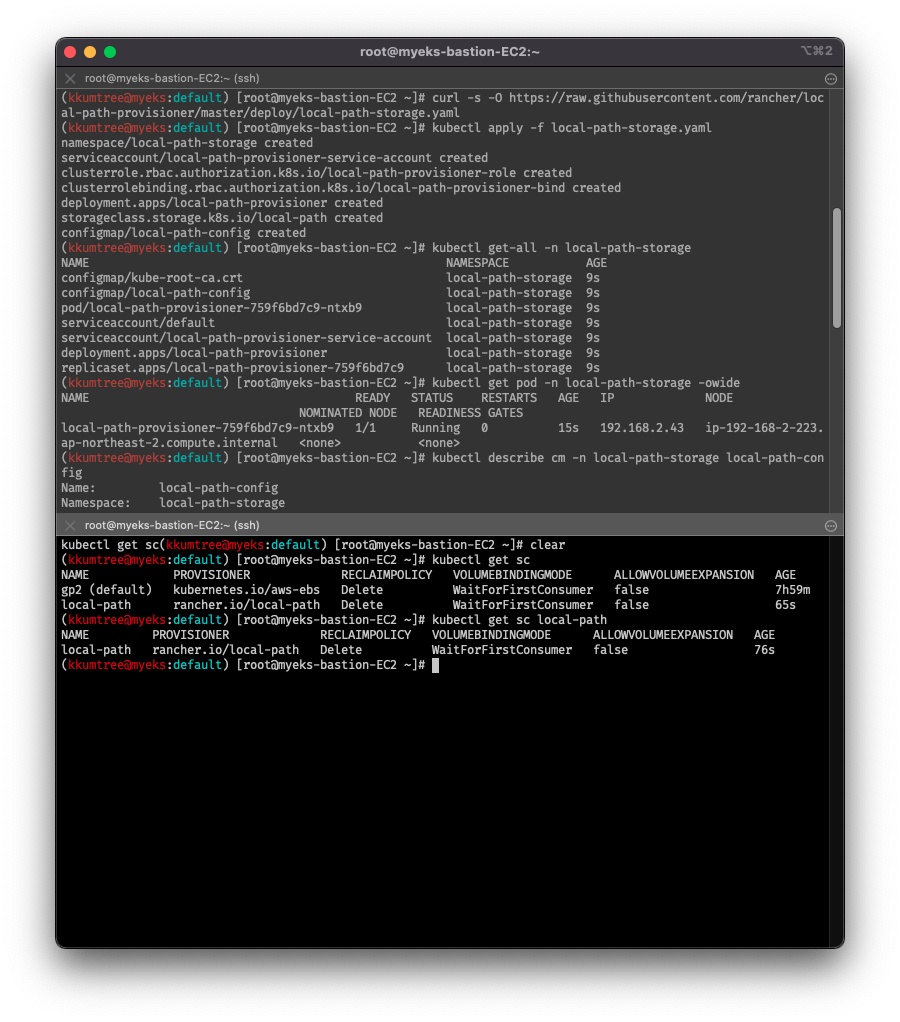Select the top pane title 'root@myeks-bastion-EC2:~ (ssh)'

(172, 78)
